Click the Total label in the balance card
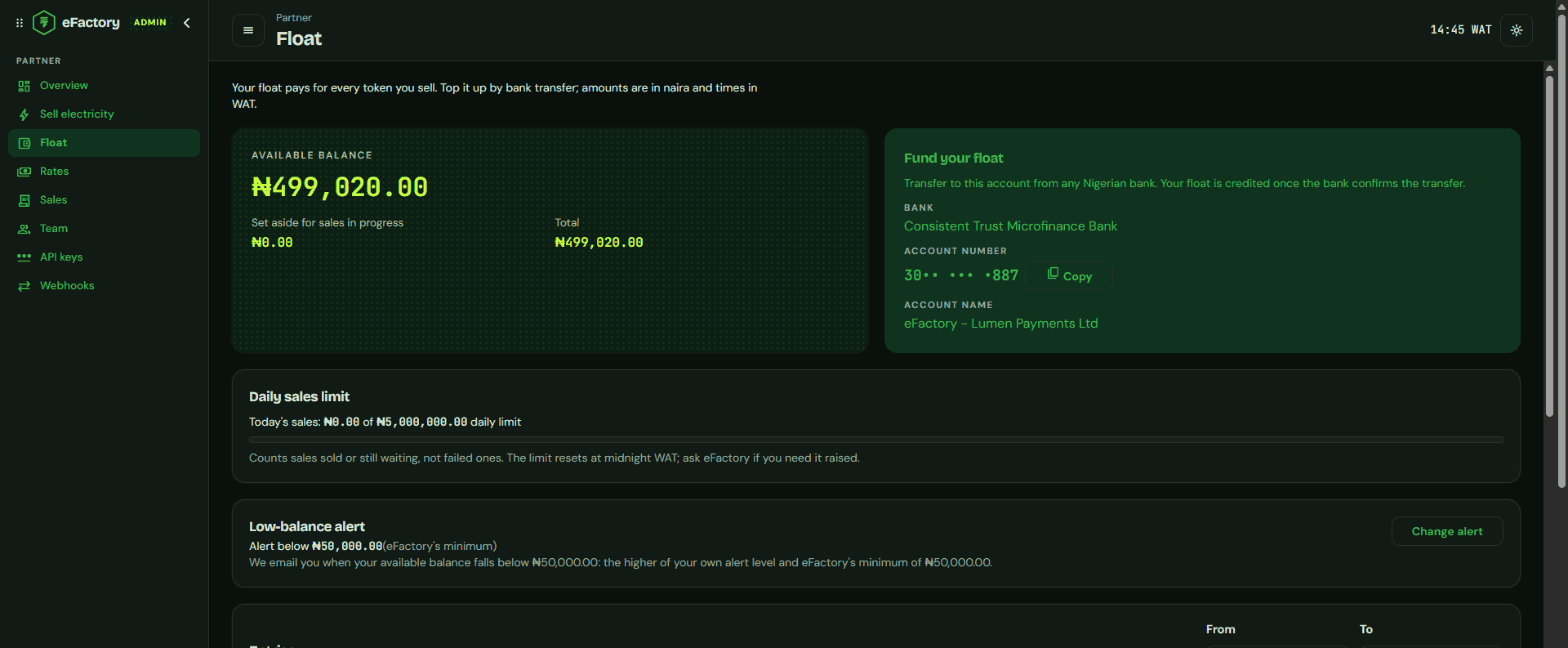 click(567, 222)
